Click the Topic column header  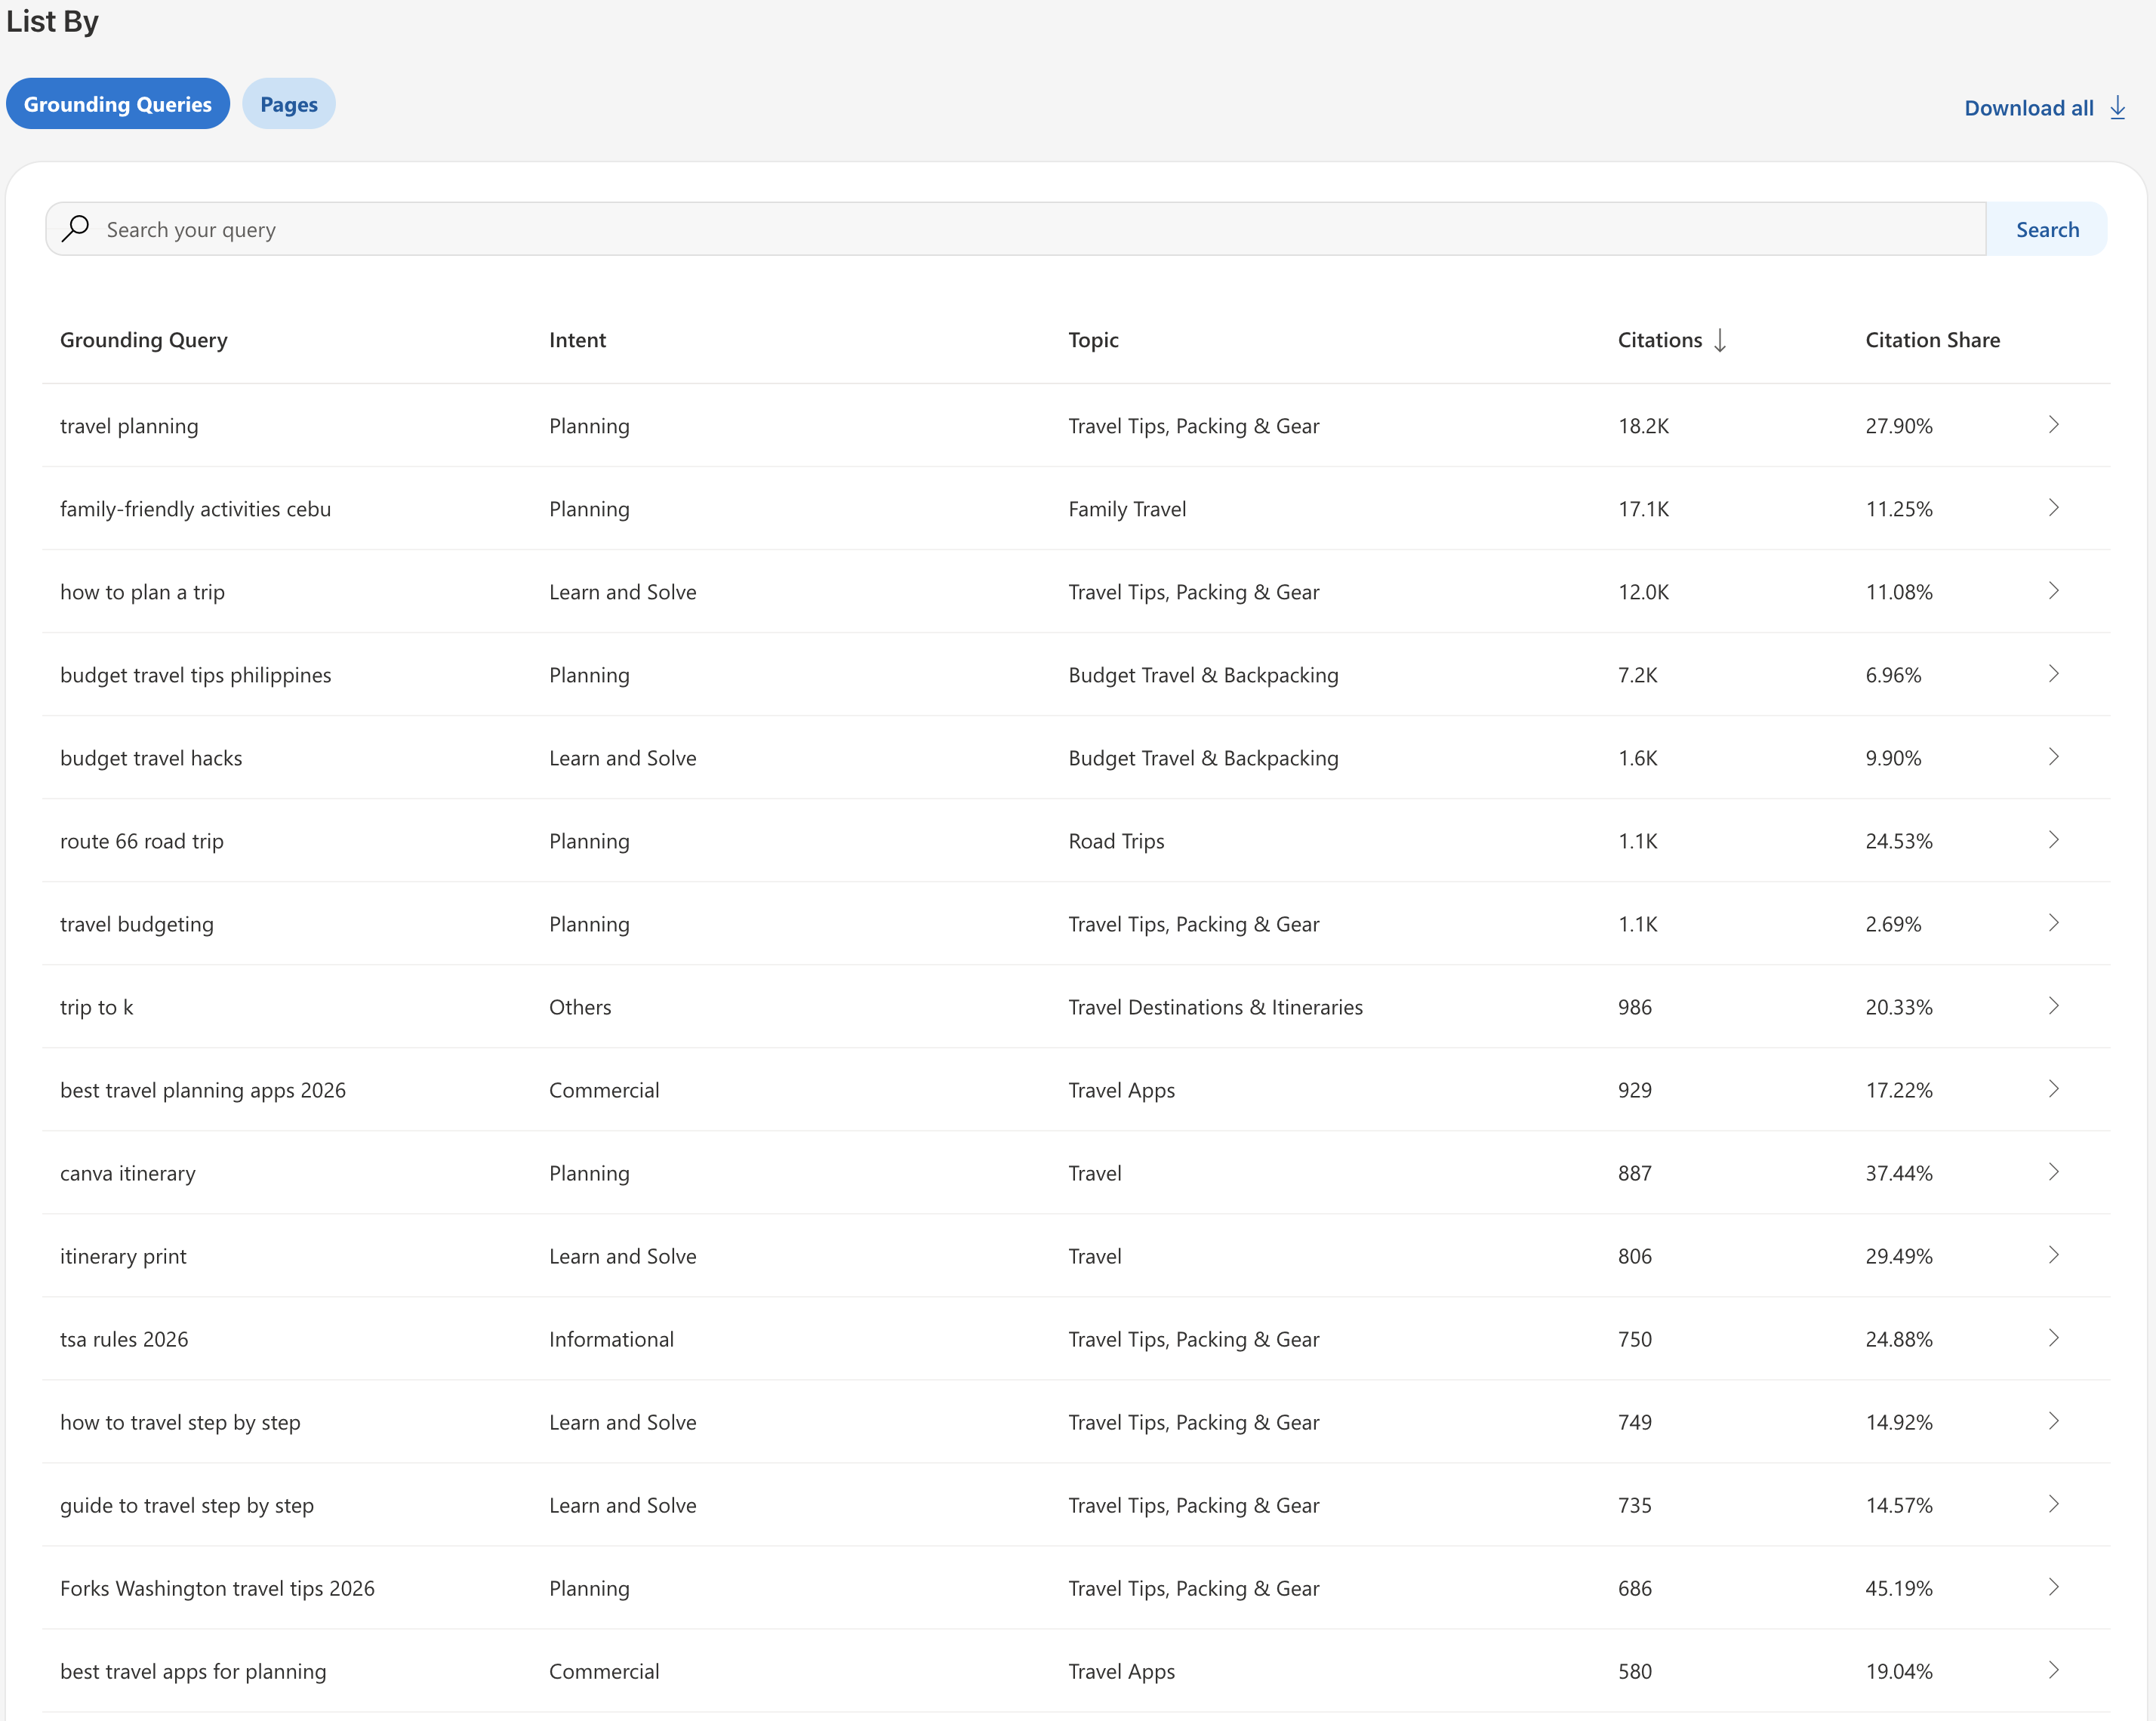click(x=1093, y=340)
